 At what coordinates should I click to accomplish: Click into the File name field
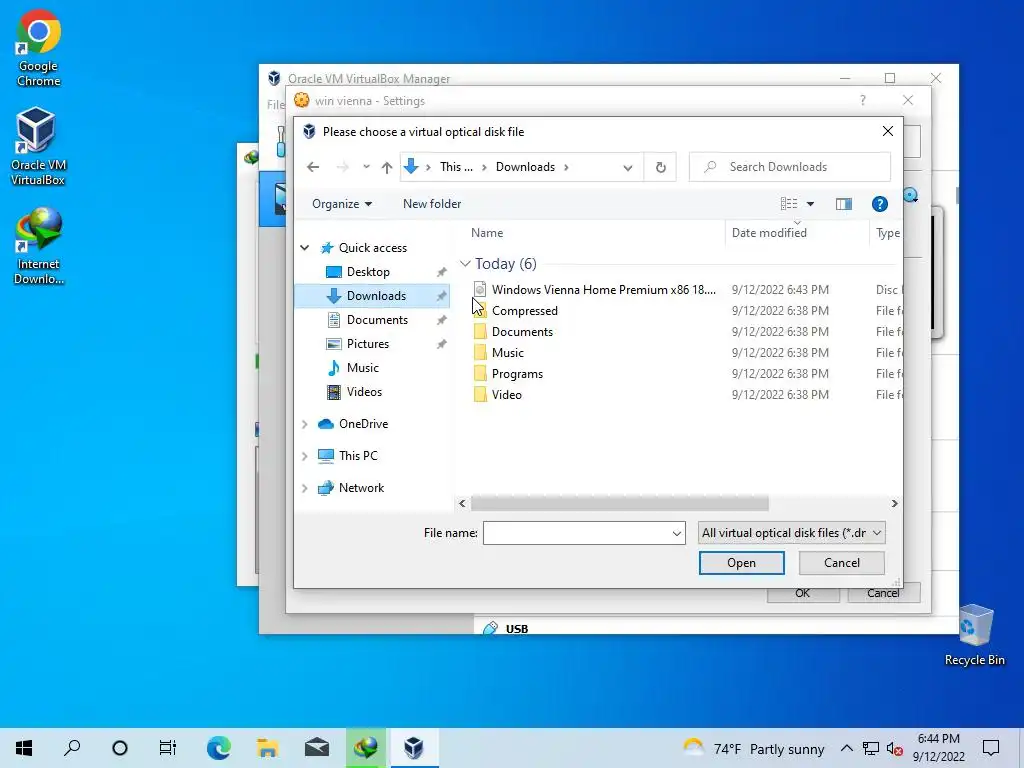(x=577, y=533)
